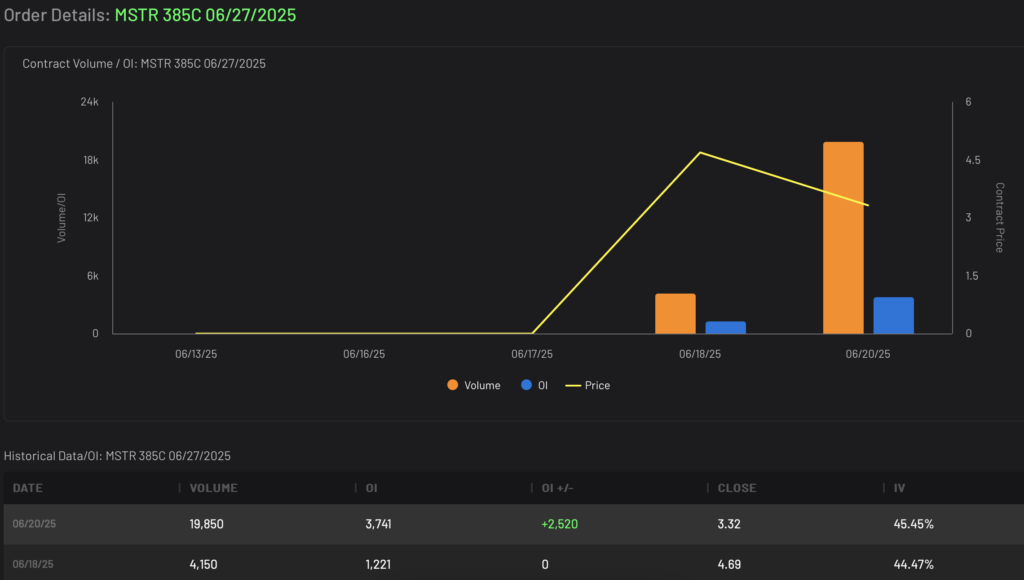
Task: Click the Contract Price axis title
Action: coord(999,218)
